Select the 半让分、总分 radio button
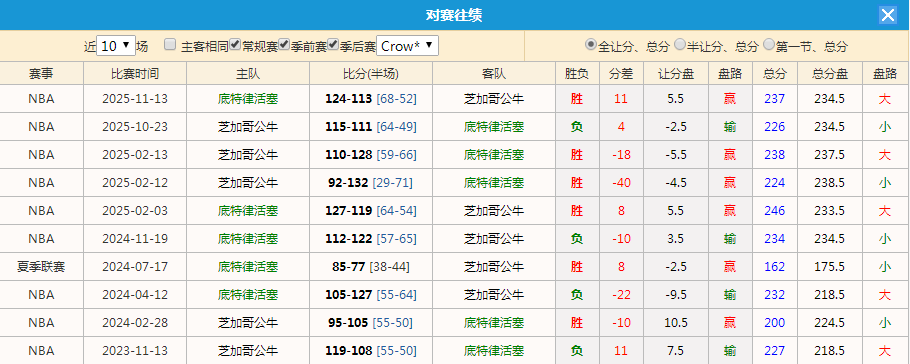 tap(680, 44)
